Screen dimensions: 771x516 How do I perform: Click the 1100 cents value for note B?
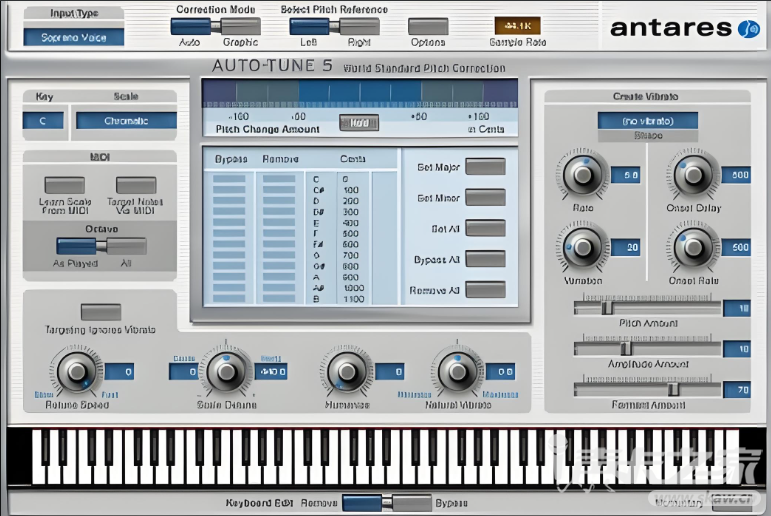(353, 299)
